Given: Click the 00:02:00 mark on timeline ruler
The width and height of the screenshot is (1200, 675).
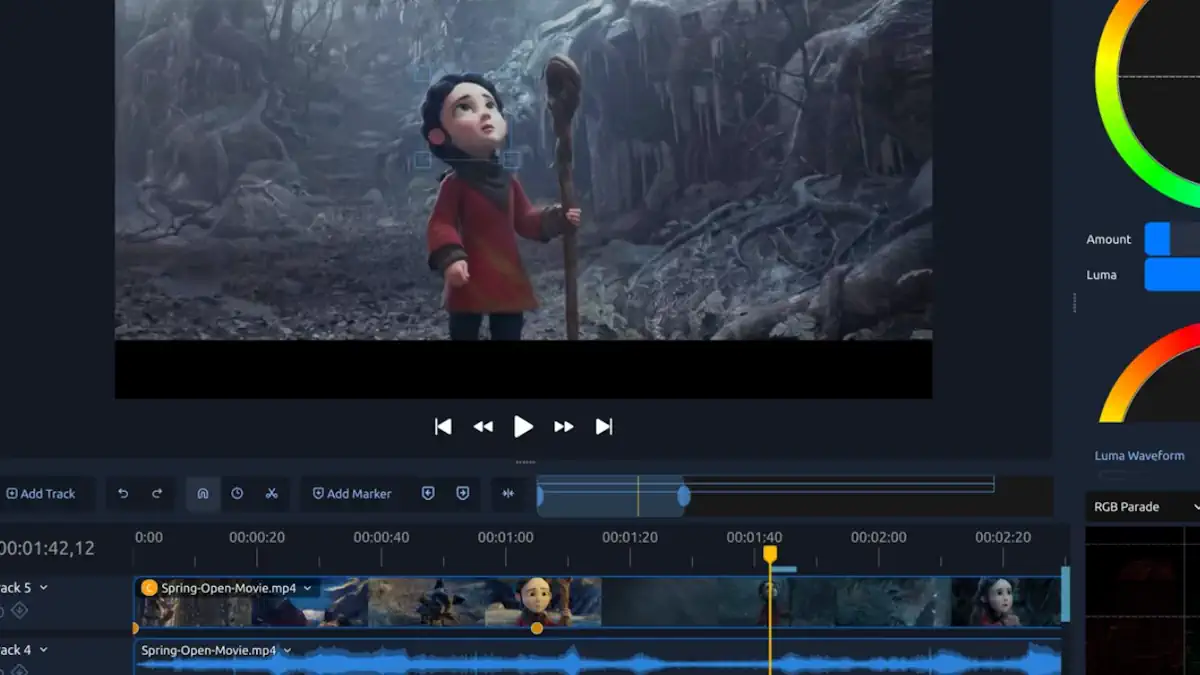Looking at the screenshot, I should coord(879,537).
